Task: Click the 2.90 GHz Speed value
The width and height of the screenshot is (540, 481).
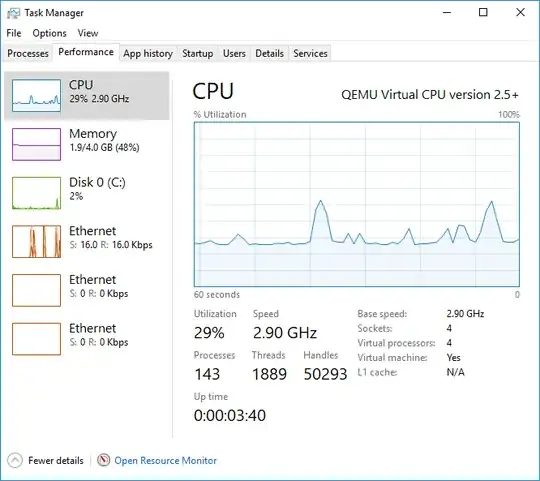Action: pyautogui.click(x=285, y=333)
